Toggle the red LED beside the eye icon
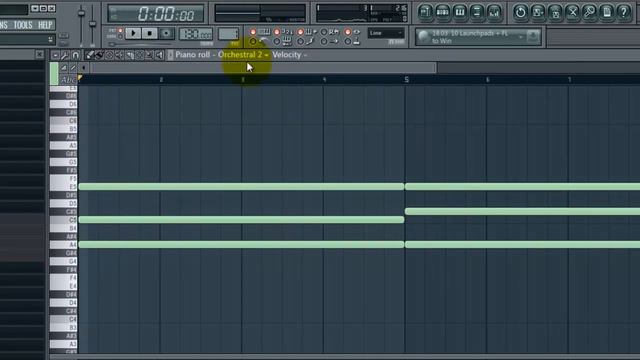 click(x=347, y=31)
